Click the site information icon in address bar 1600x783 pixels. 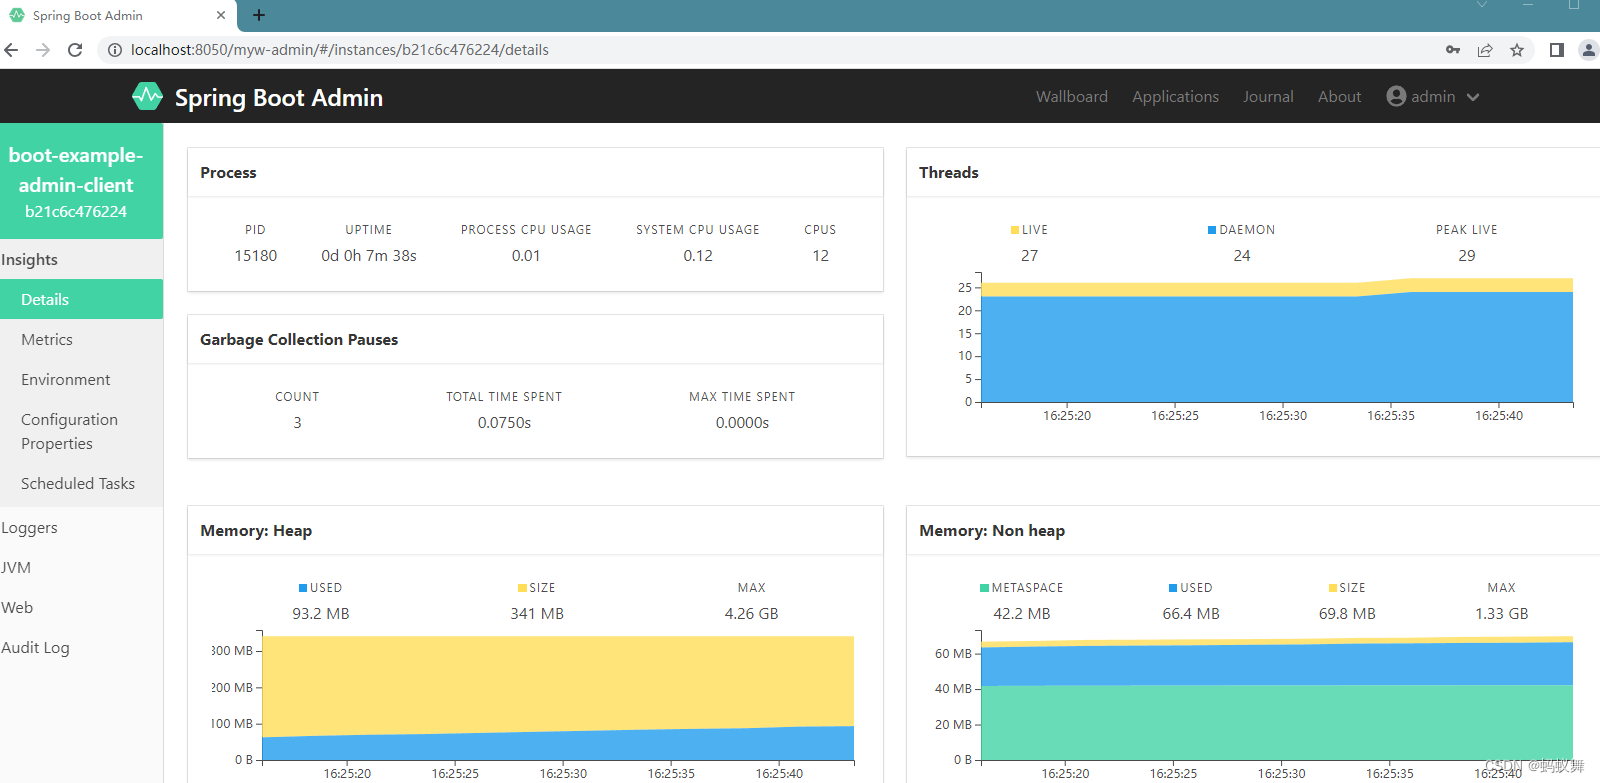click(x=115, y=50)
